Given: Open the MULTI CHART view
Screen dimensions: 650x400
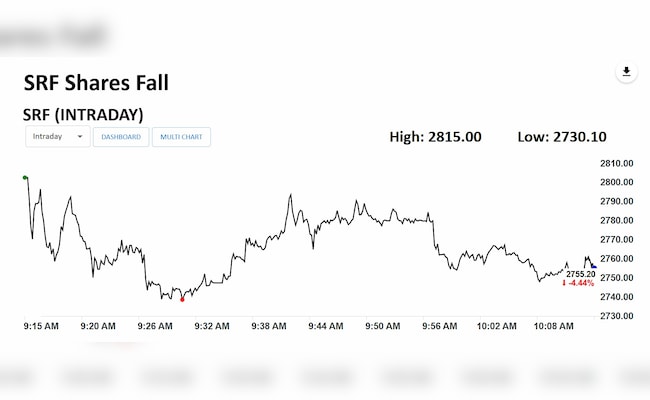Looking at the screenshot, I should (181, 137).
